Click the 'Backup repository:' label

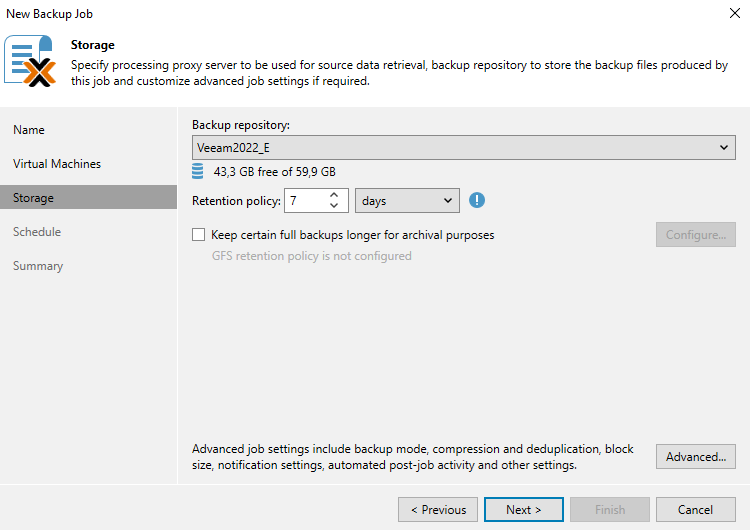click(x=241, y=125)
